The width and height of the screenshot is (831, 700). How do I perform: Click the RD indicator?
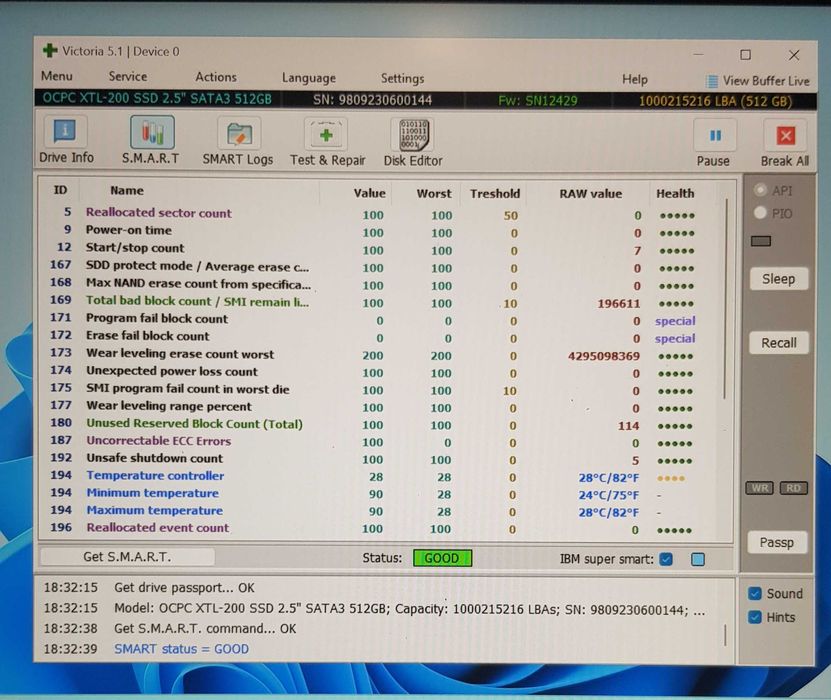[x=793, y=488]
